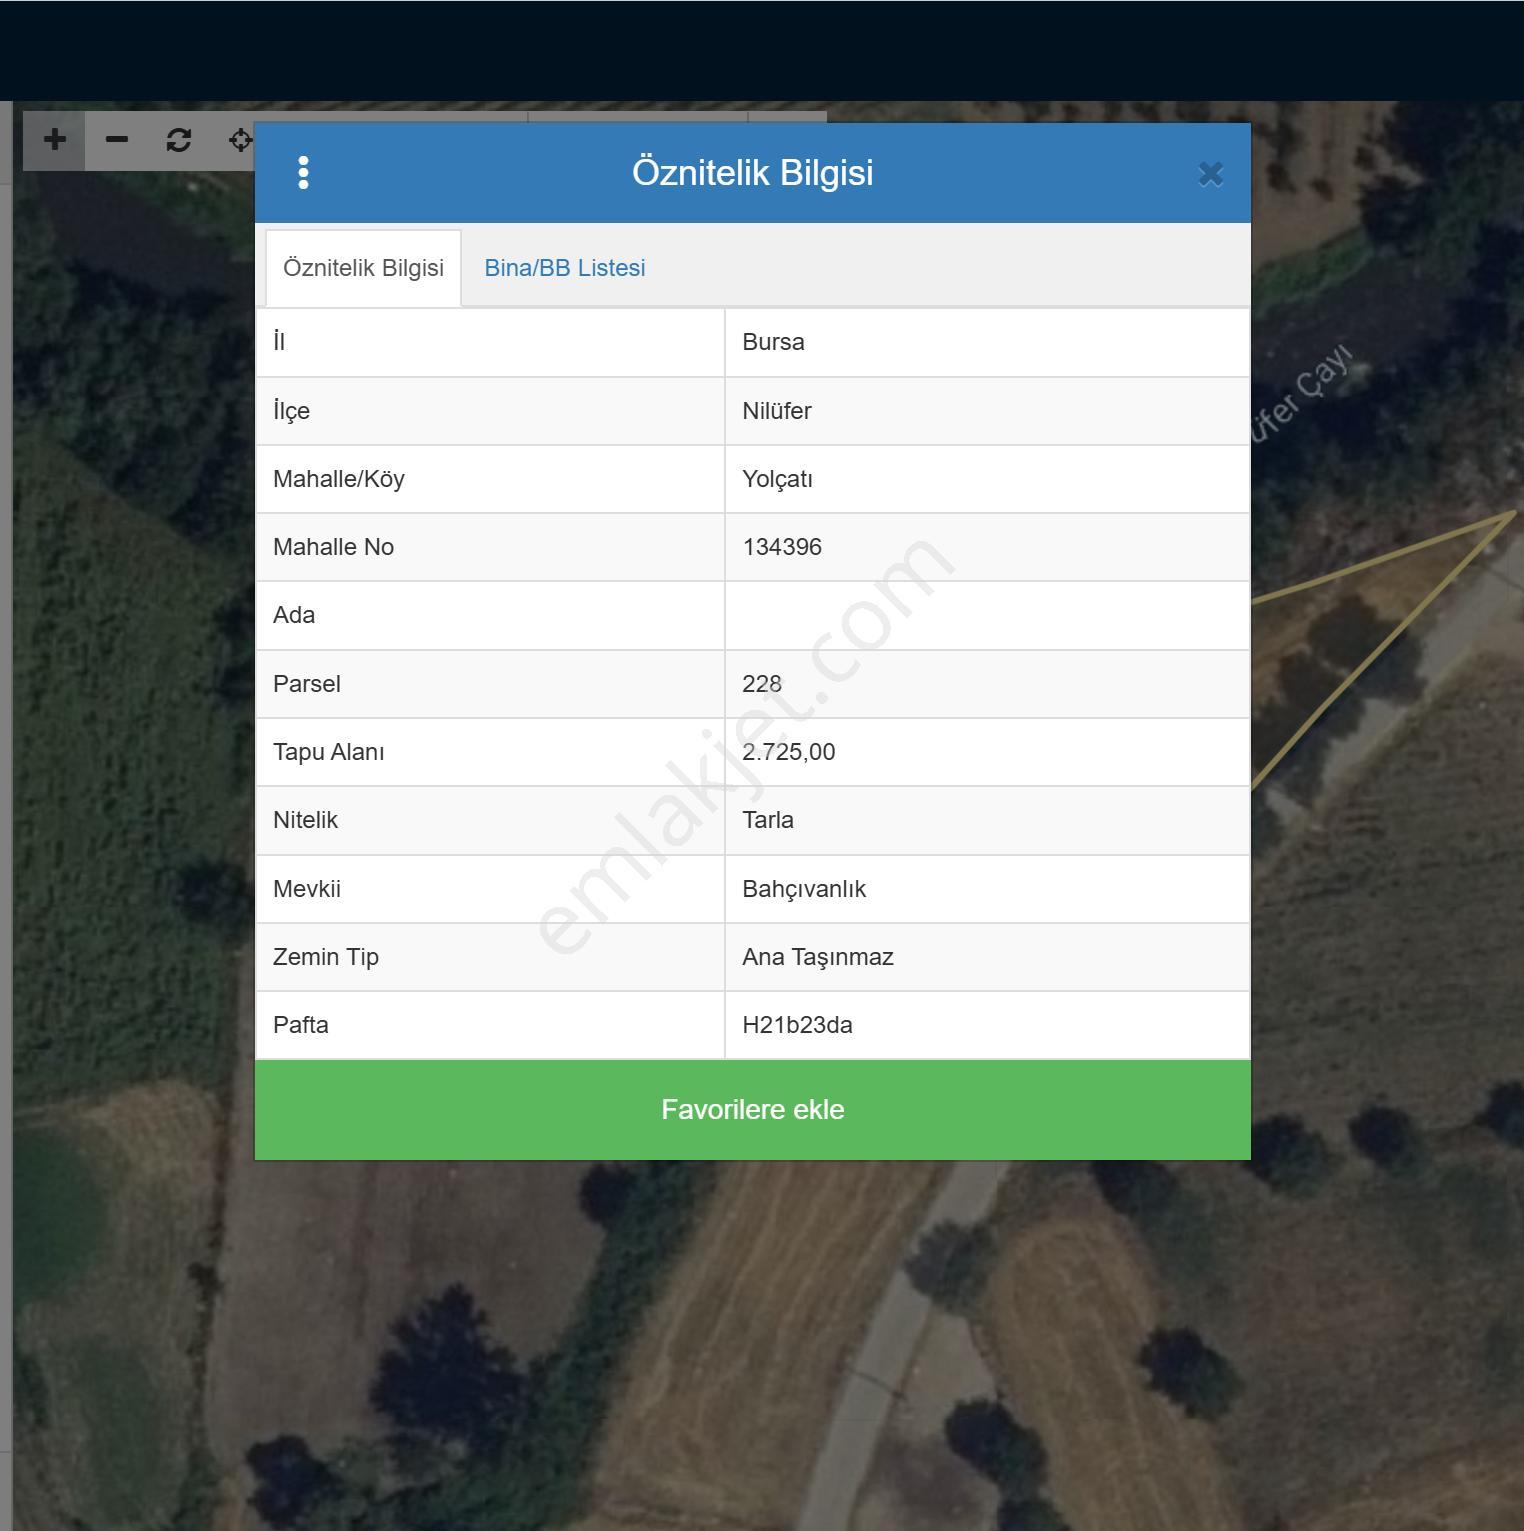Click the Mahalle/Köy row label
This screenshot has width=1524, height=1531.
(338, 479)
